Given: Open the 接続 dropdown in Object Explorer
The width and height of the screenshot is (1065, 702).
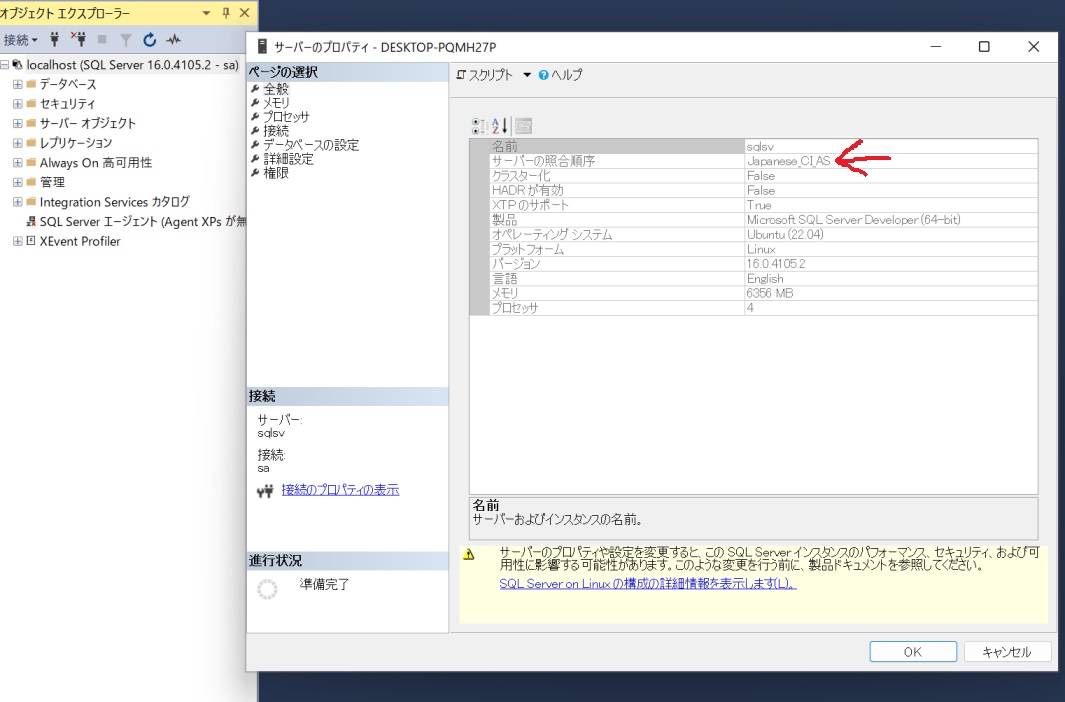Looking at the screenshot, I should pyautogui.click(x=20, y=40).
